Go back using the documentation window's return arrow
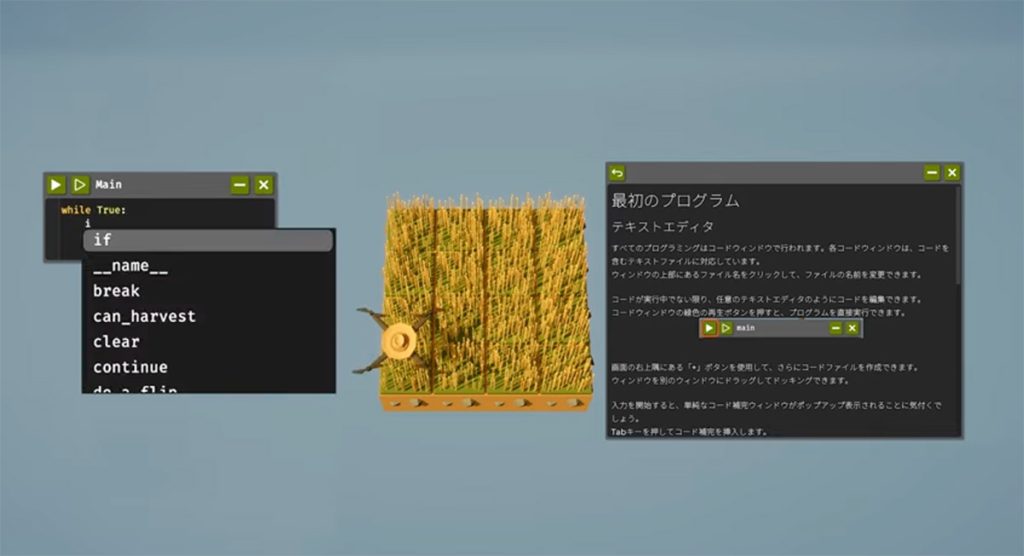This screenshot has width=1024, height=556. (617, 173)
